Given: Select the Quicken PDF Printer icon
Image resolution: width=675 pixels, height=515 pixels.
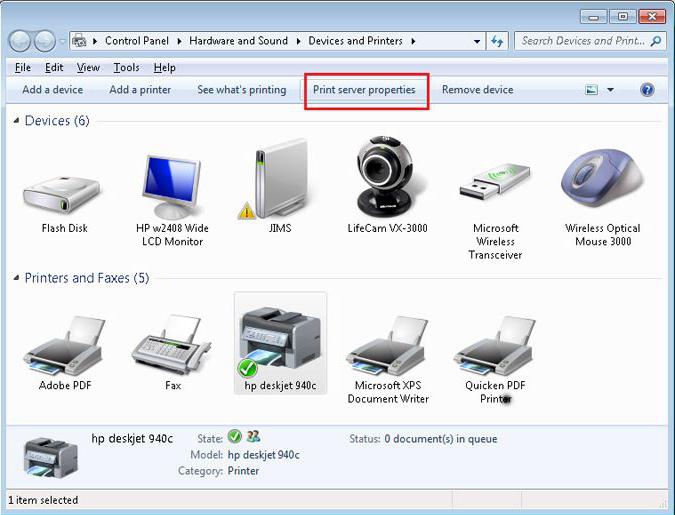Looking at the screenshot, I should [495, 345].
